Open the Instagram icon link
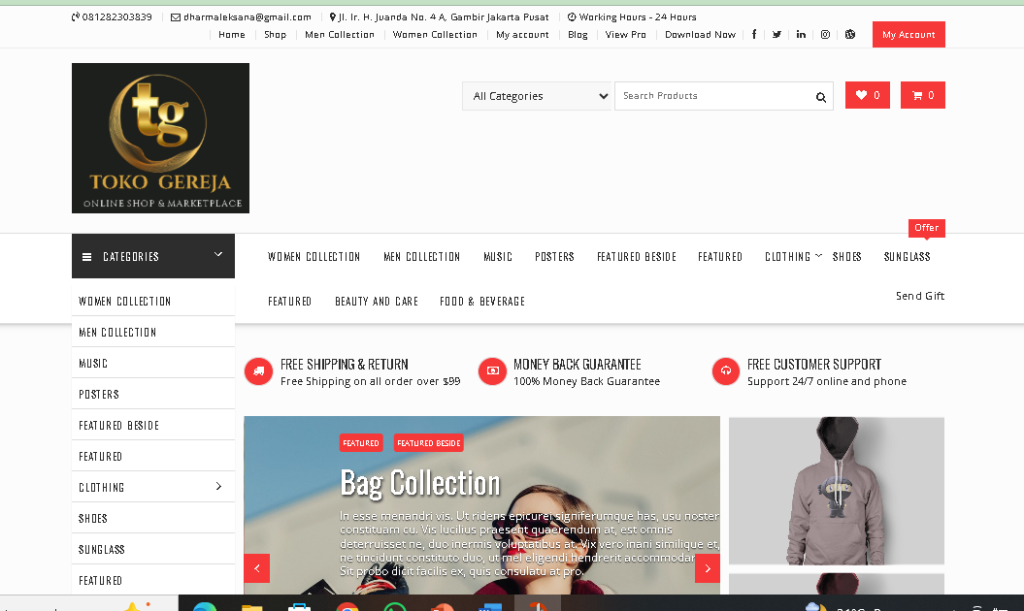Screen dimensions: 1024x611 pos(825,34)
